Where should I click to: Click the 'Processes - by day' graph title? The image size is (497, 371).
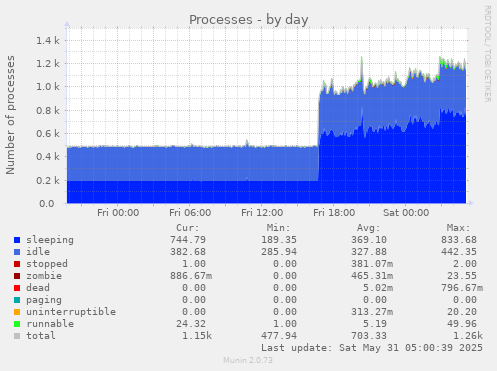pyautogui.click(x=248, y=20)
